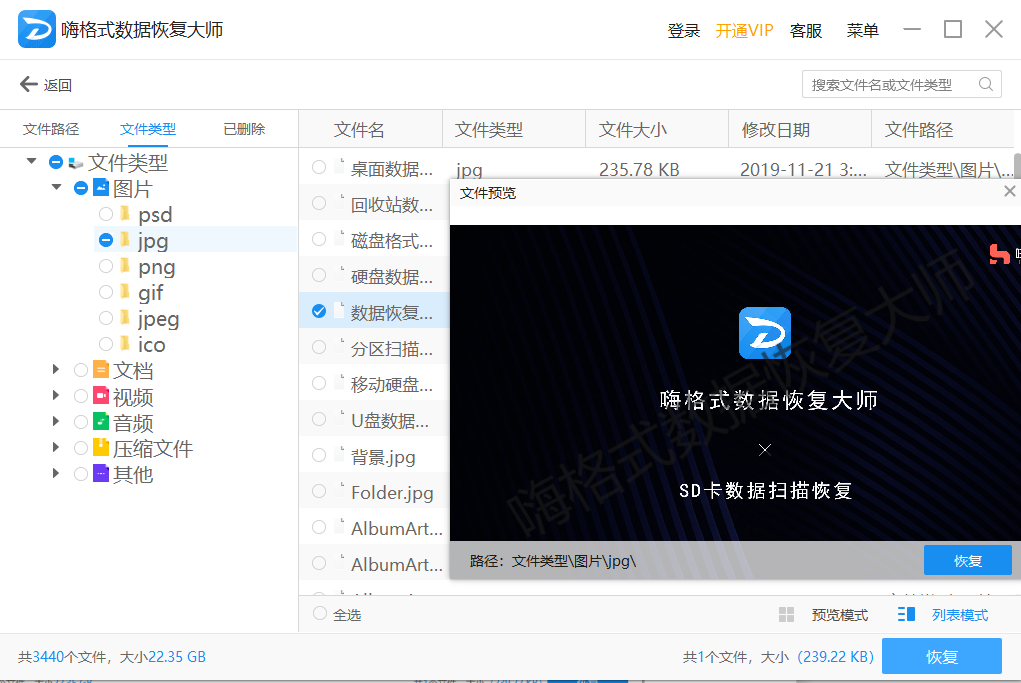Select the gif item in tree

pyautogui.click(x=150, y=292)
